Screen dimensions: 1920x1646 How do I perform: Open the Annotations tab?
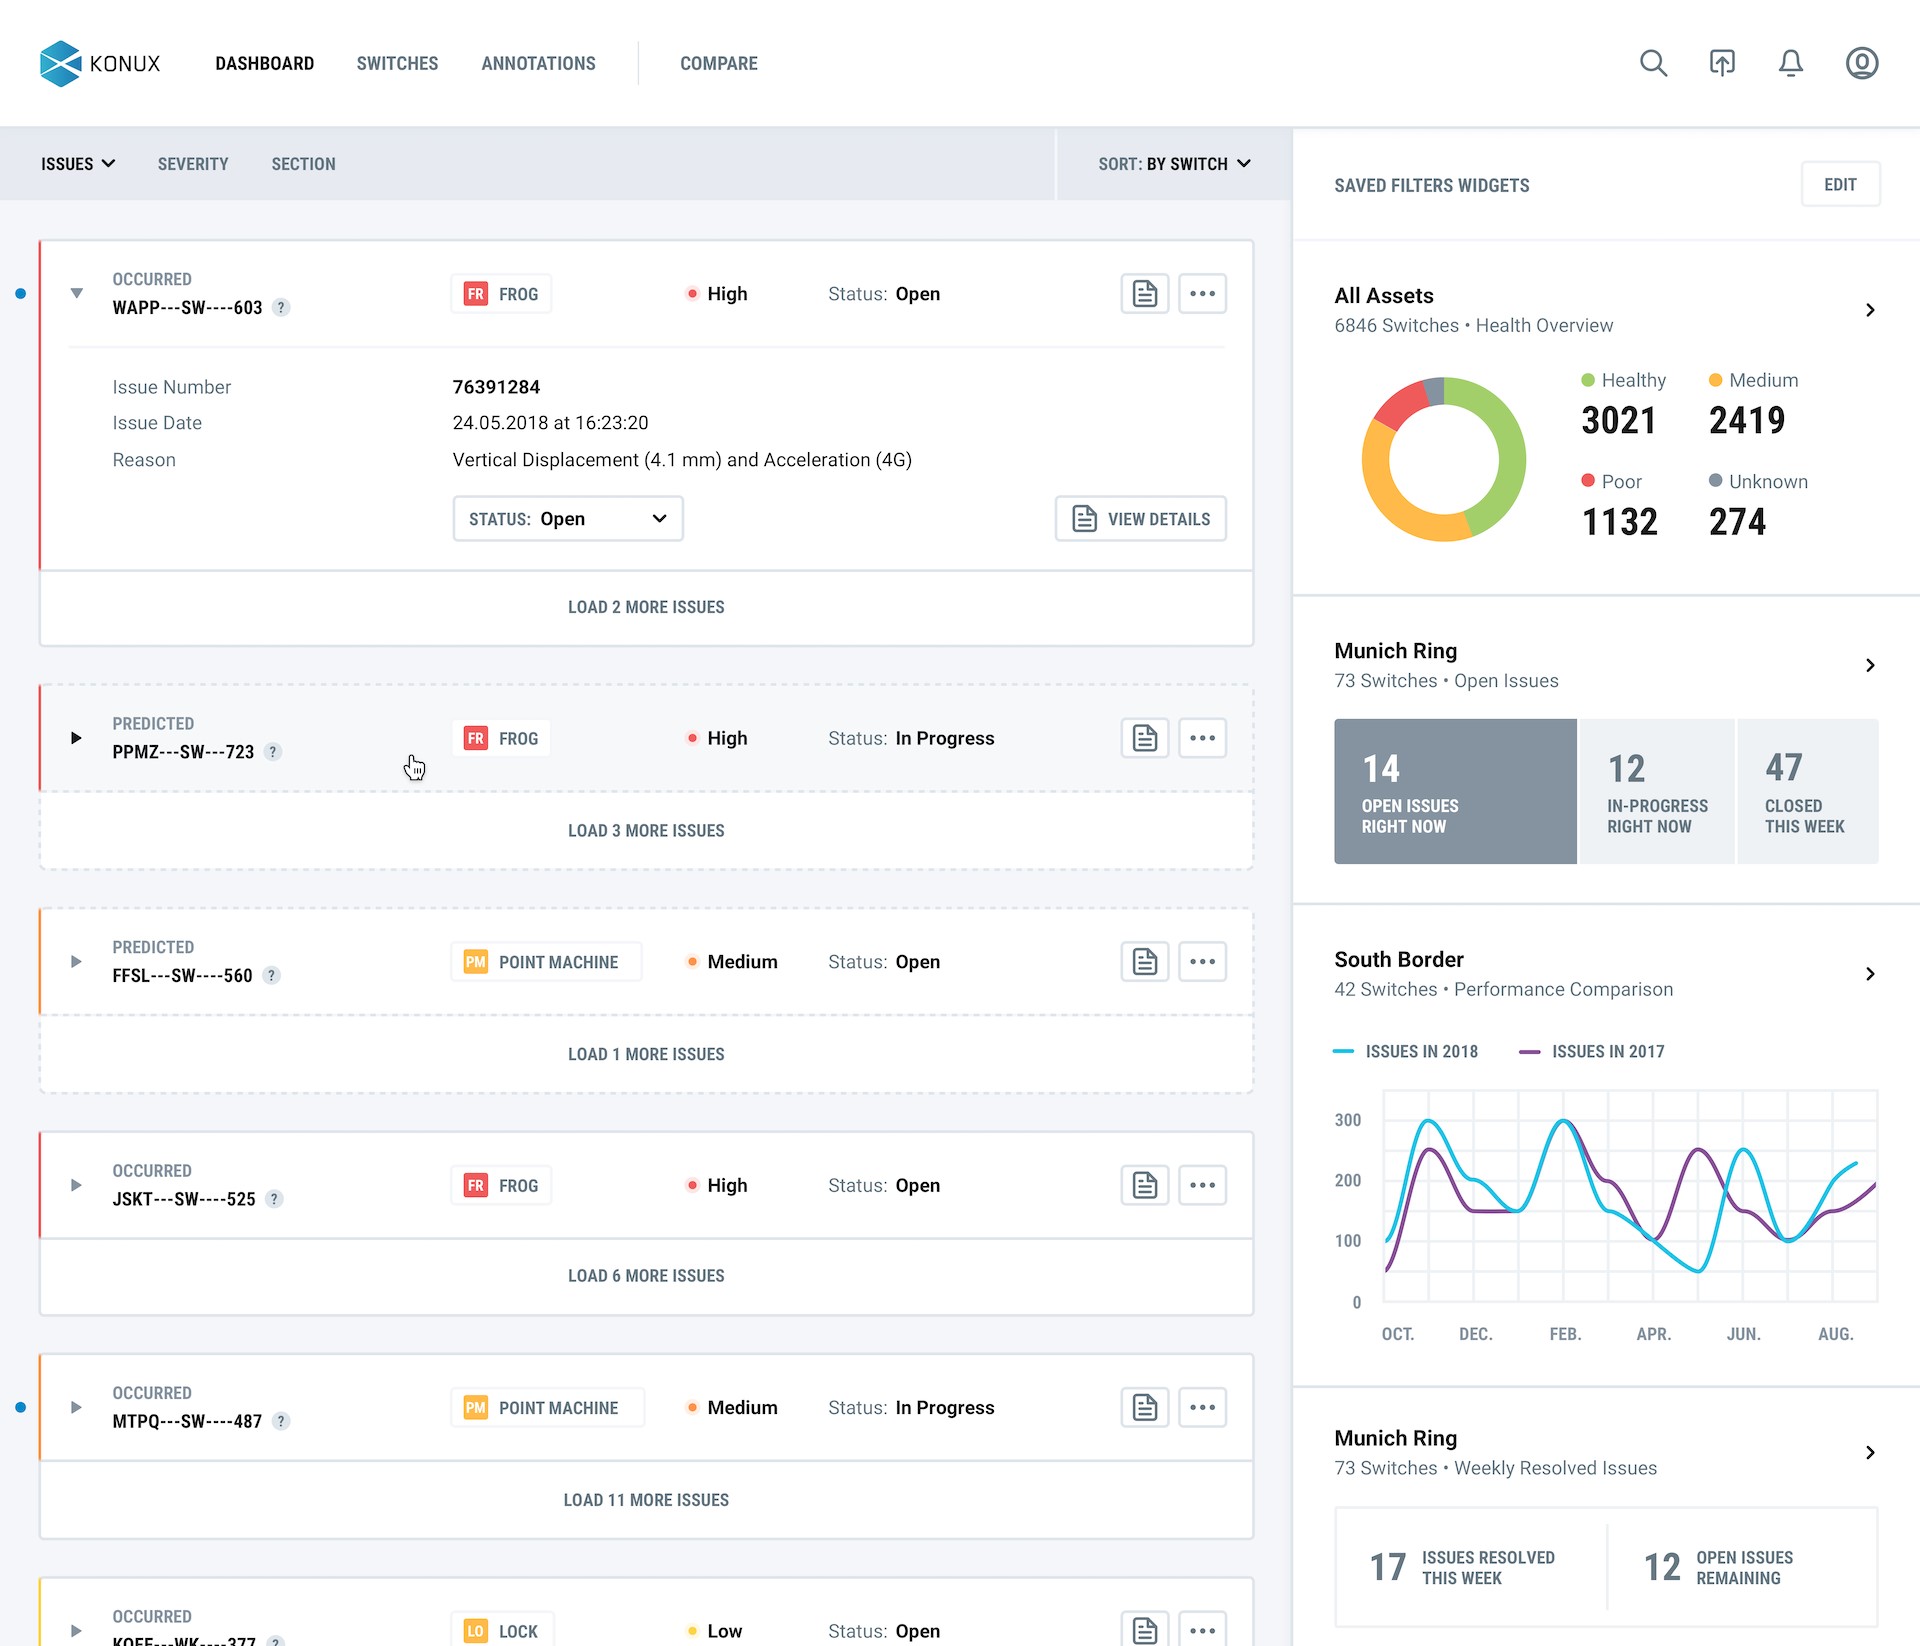point(538,63)
